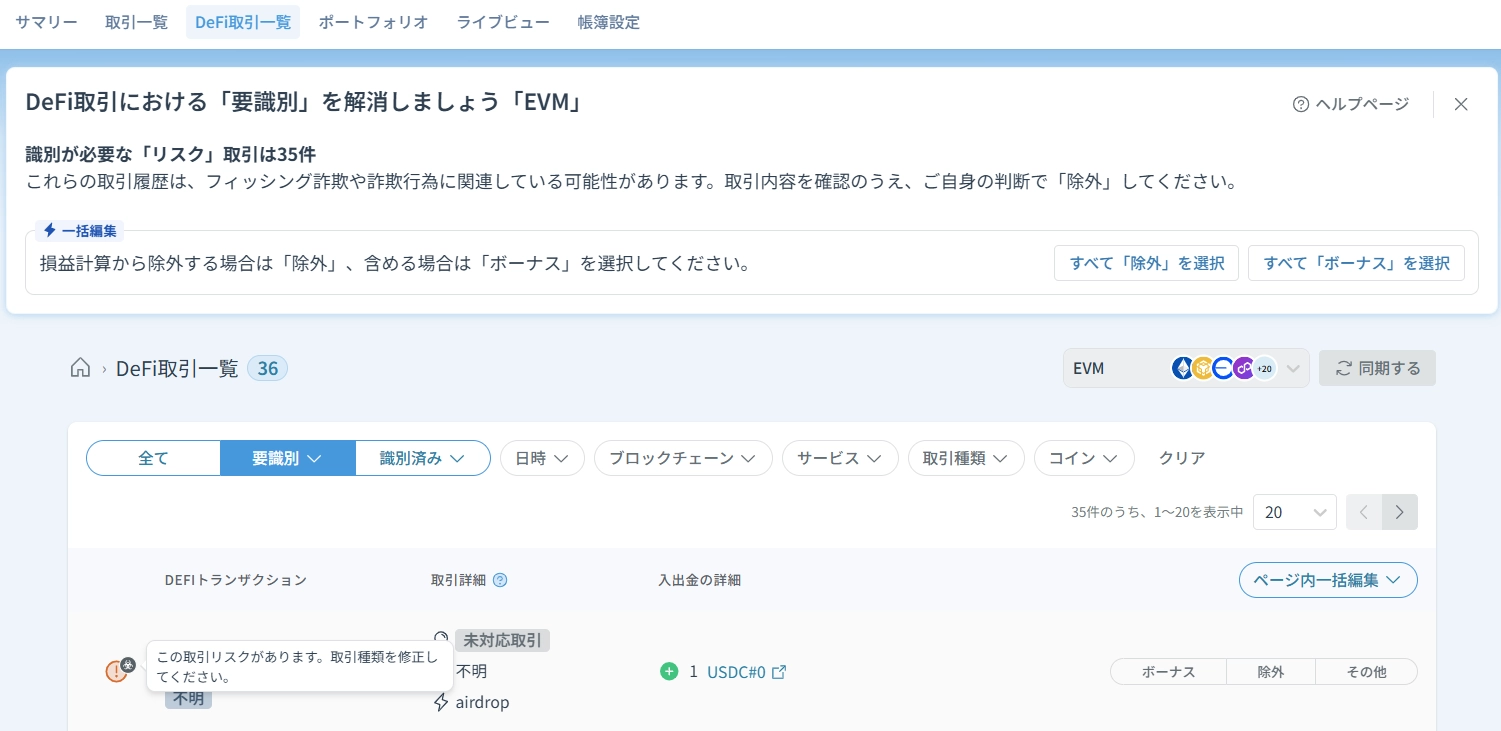Screen dimensions: 1501x731
Task: Open the サマリー tab
Action: [x=46, y=22]
